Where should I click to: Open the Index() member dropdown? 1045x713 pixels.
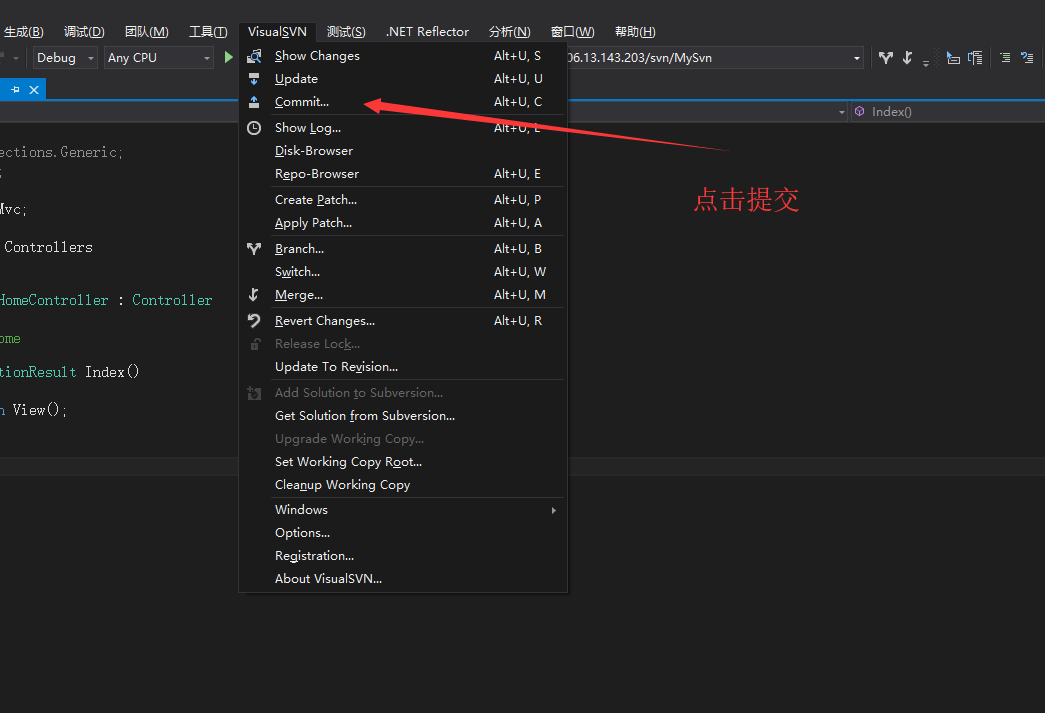pos(946,112)
